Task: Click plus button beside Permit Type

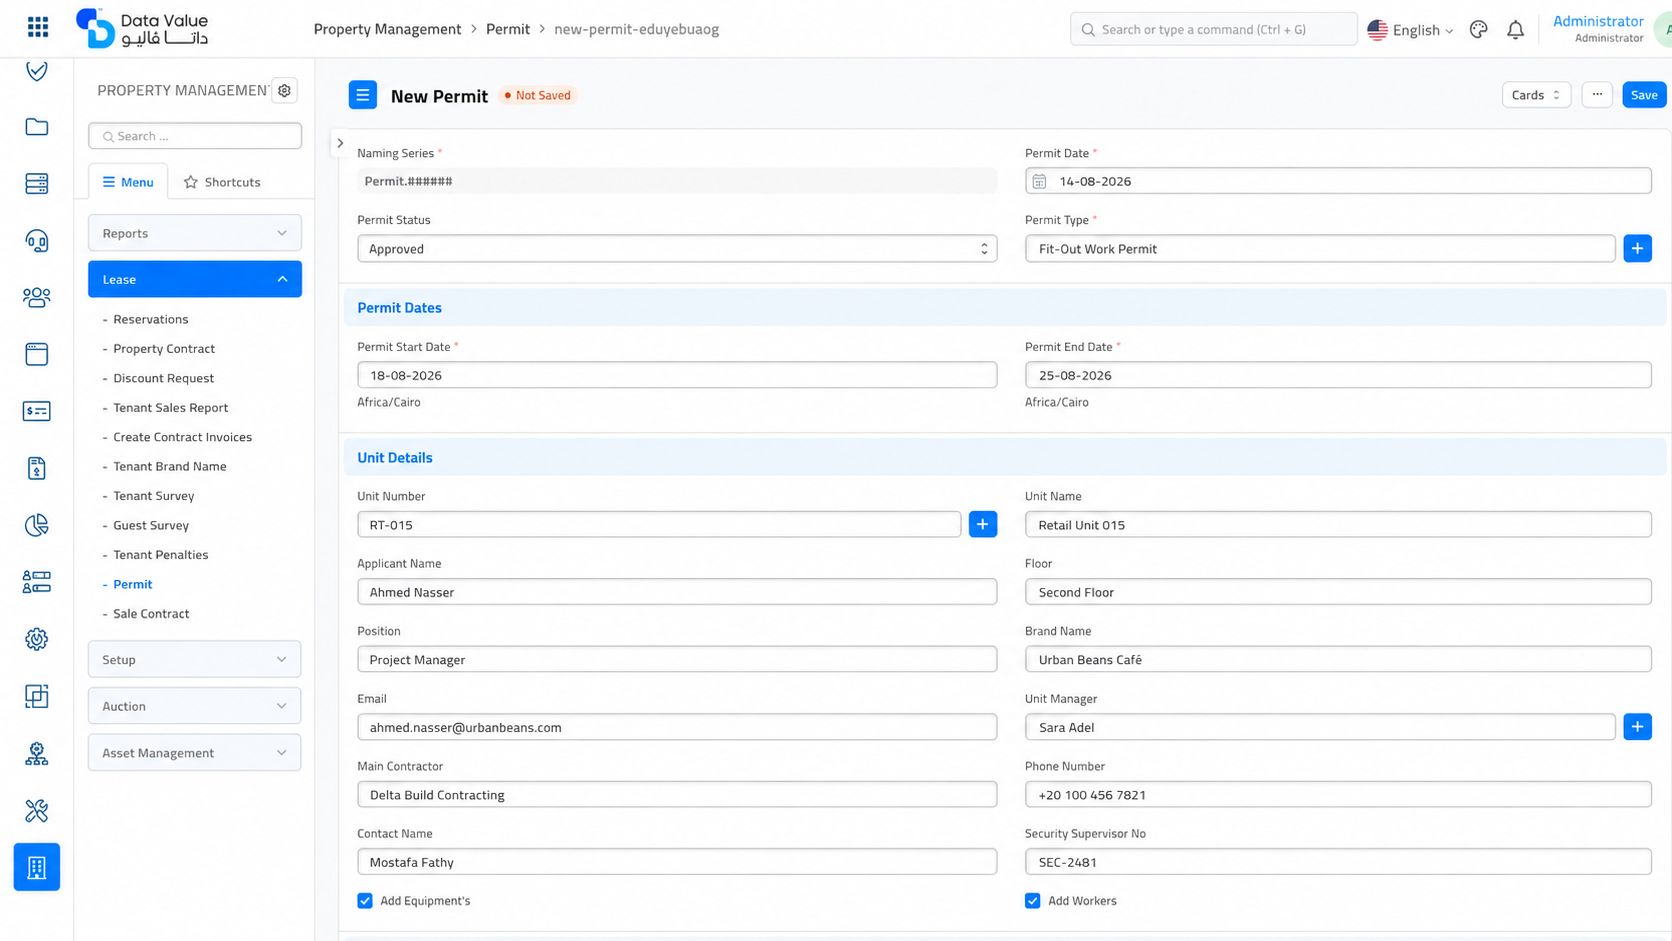Action: pyautogui.click(x=1638, y=248)
